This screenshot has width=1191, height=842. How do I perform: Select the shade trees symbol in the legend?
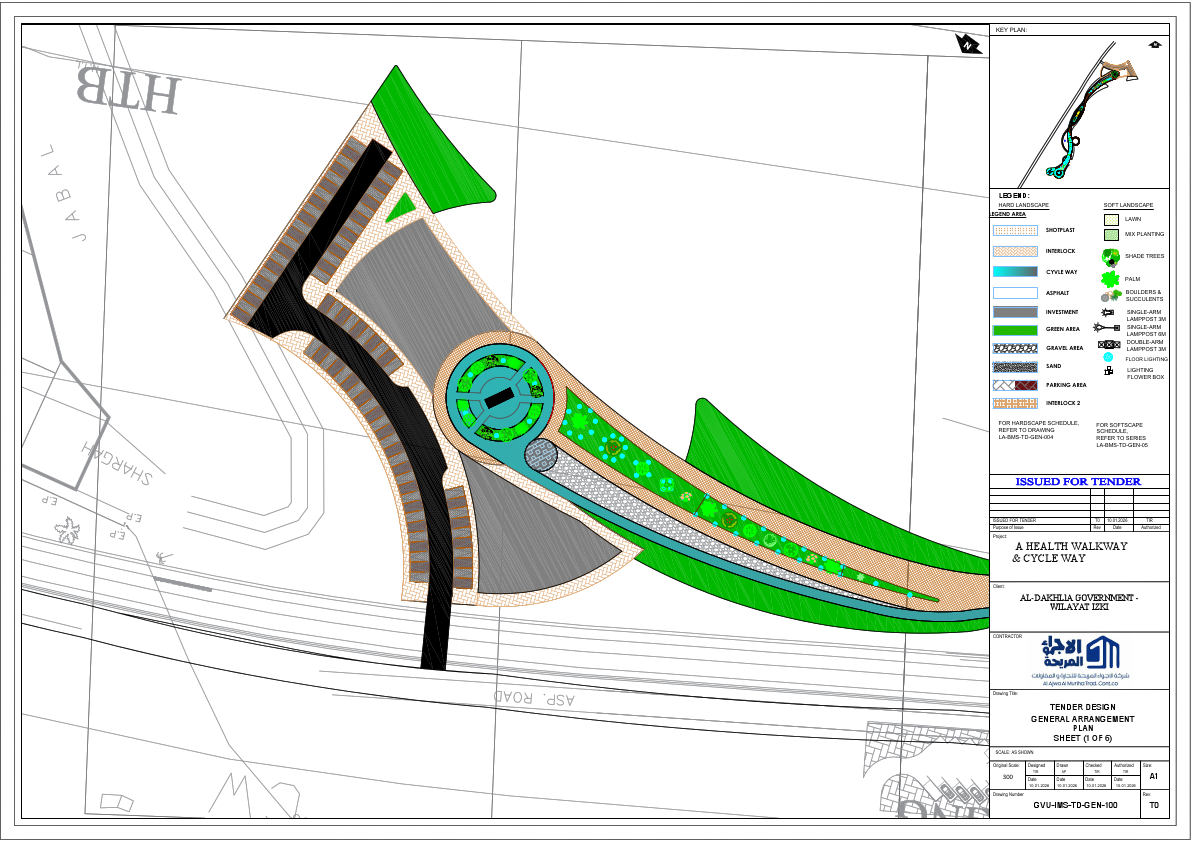pyautogui.click(x=1110, y=257)
